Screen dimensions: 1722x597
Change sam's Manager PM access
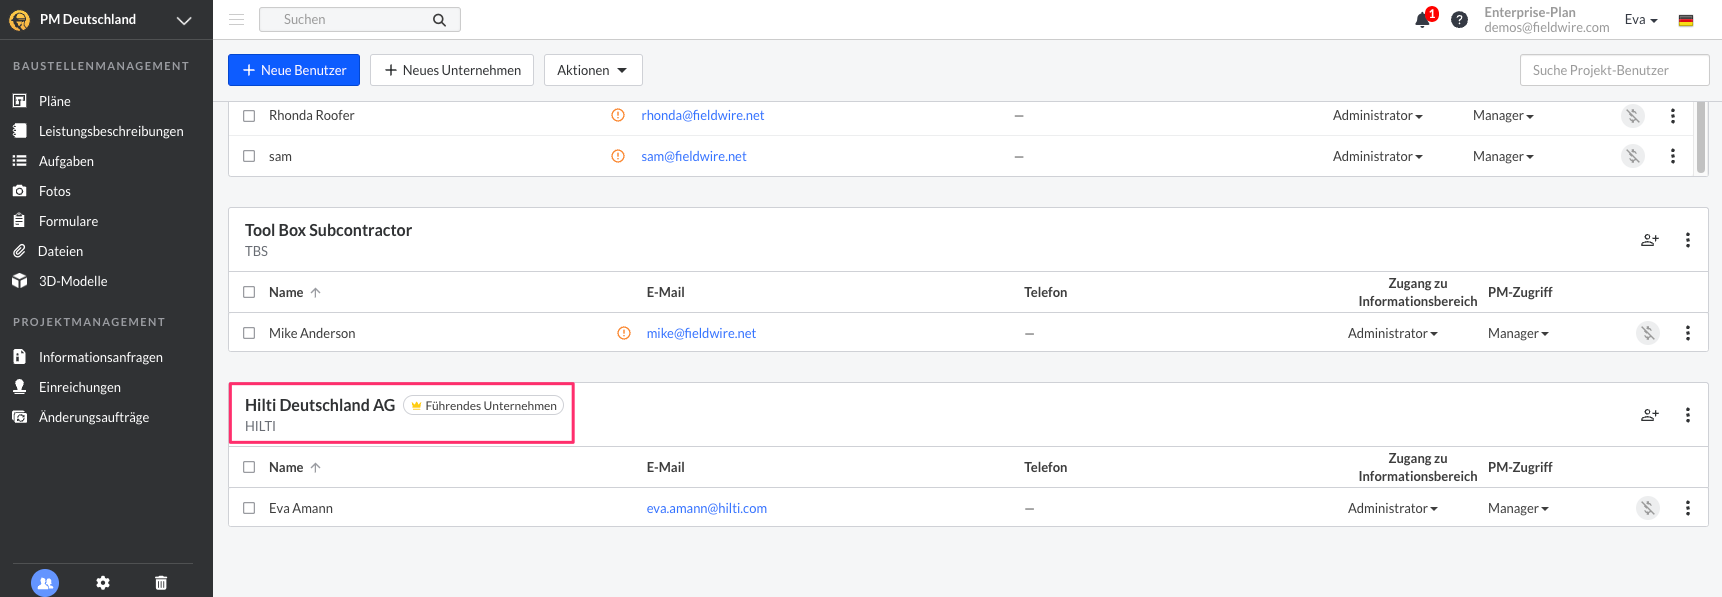tap(1503, 156)
